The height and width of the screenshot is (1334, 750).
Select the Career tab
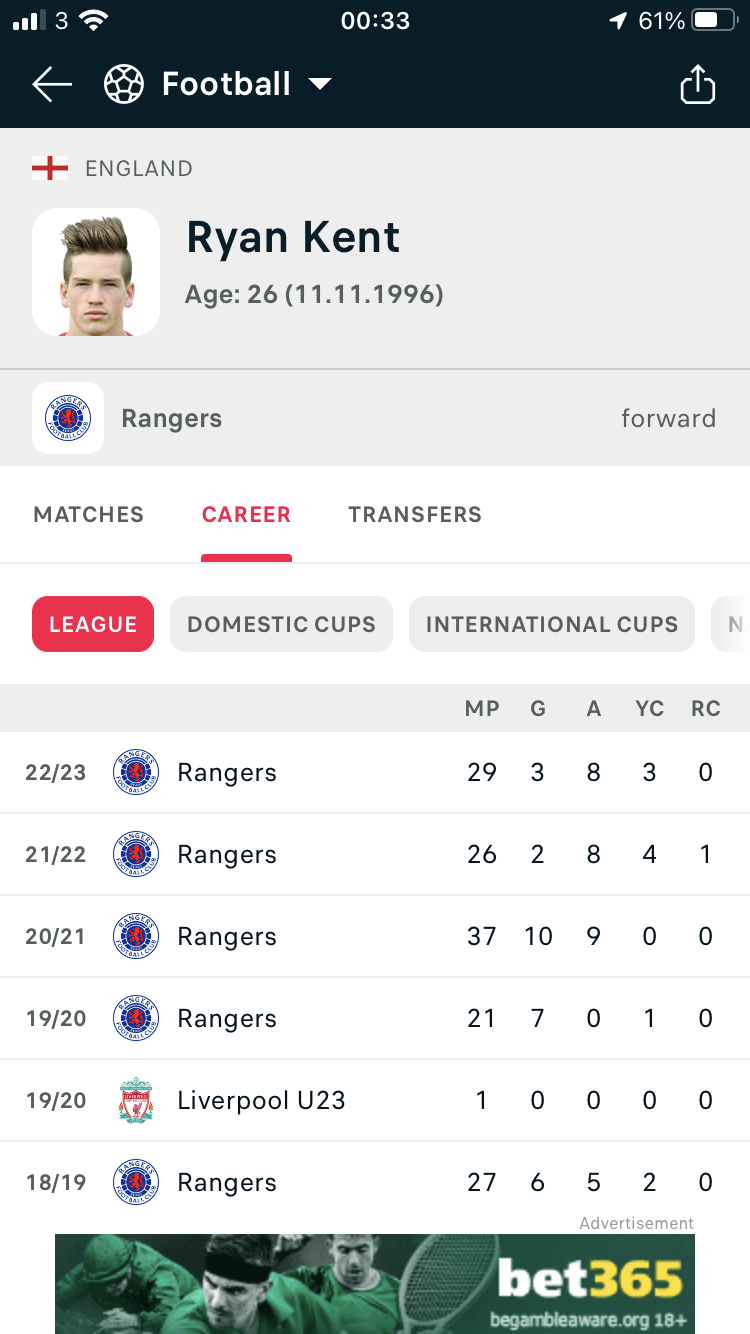coord(246,514)
